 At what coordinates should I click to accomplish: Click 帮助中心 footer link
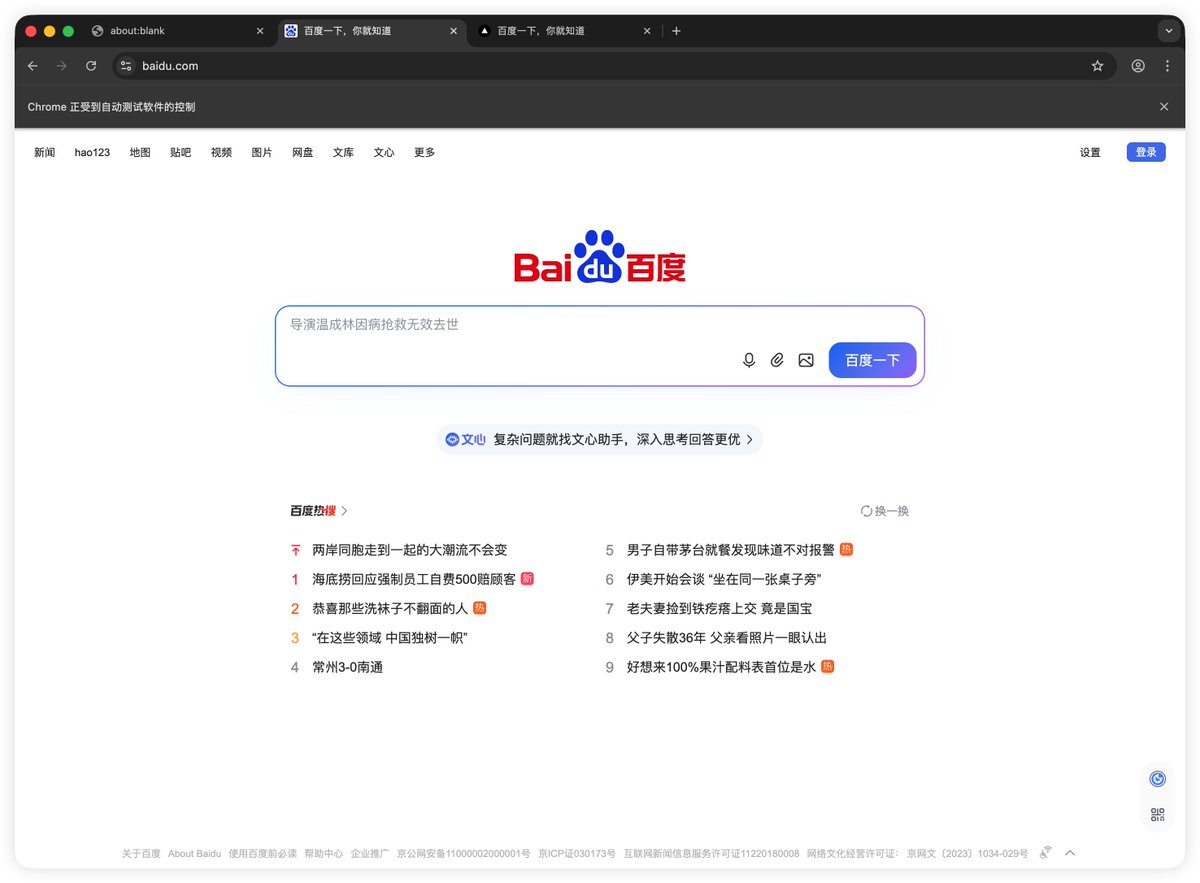click(324, 854)
